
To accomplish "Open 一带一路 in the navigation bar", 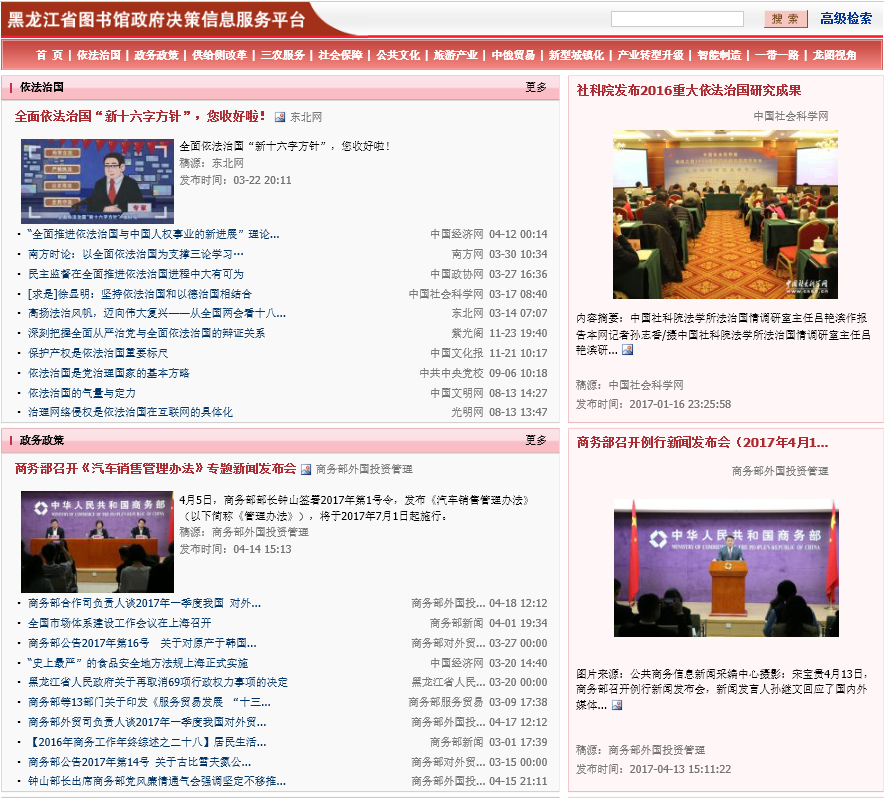I will 777,55.
